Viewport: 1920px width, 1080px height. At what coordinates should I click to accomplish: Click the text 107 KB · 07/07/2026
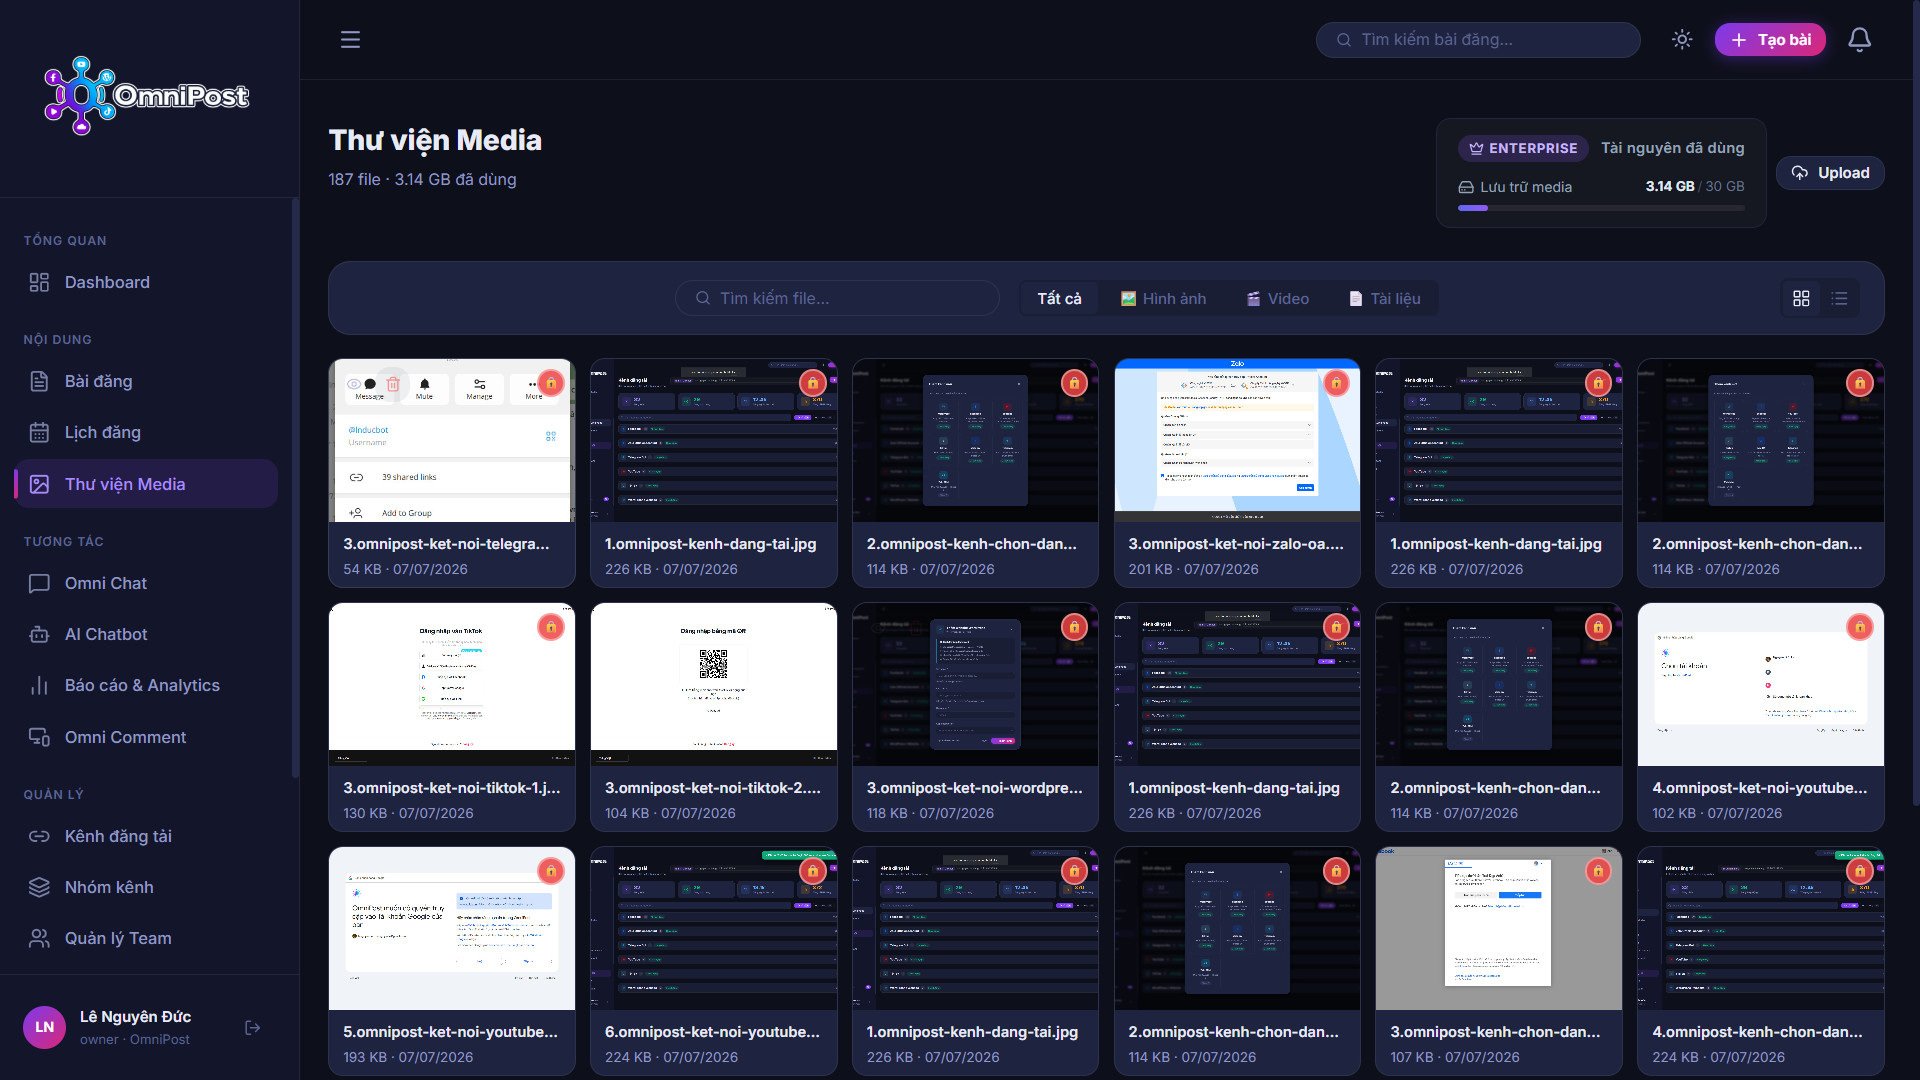1455,1057
